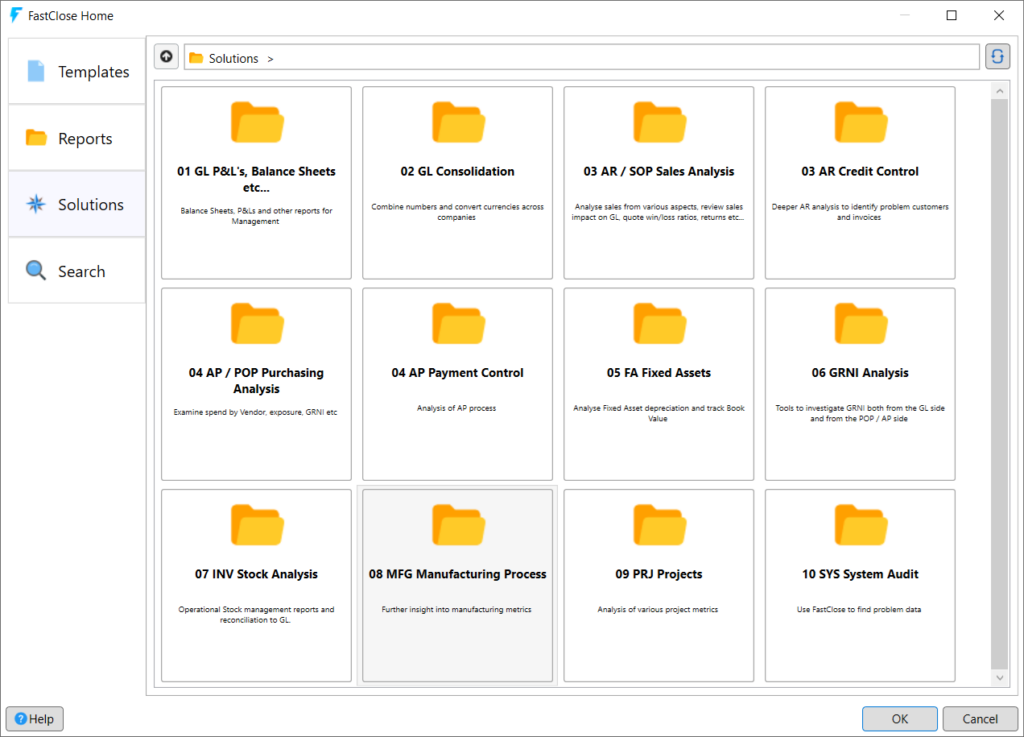The height and width of the screenshot is (737, 1024).
Task: Open the 05 FA Fixed Assets folder icon
Action: pyautogui.click(x=659, y=324)
